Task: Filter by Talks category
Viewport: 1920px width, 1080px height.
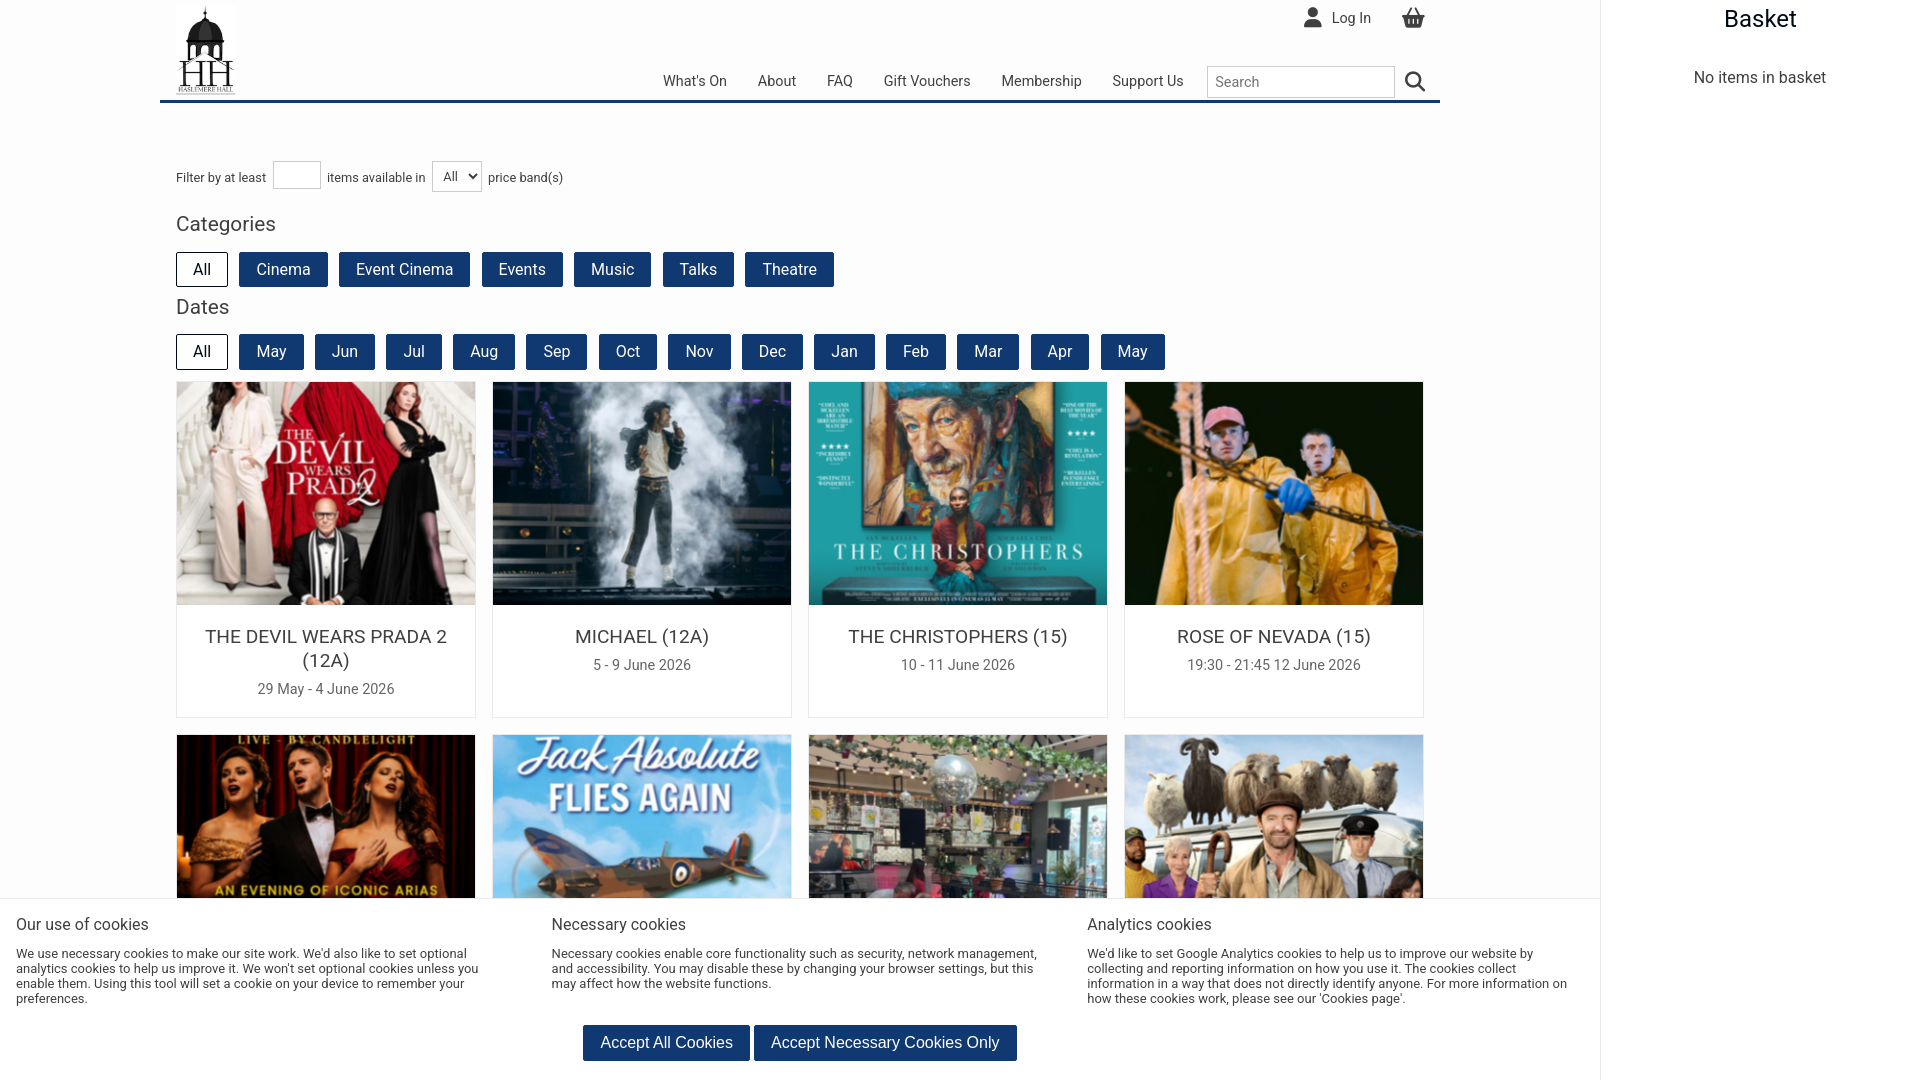Action: click(x=698, y=269)
